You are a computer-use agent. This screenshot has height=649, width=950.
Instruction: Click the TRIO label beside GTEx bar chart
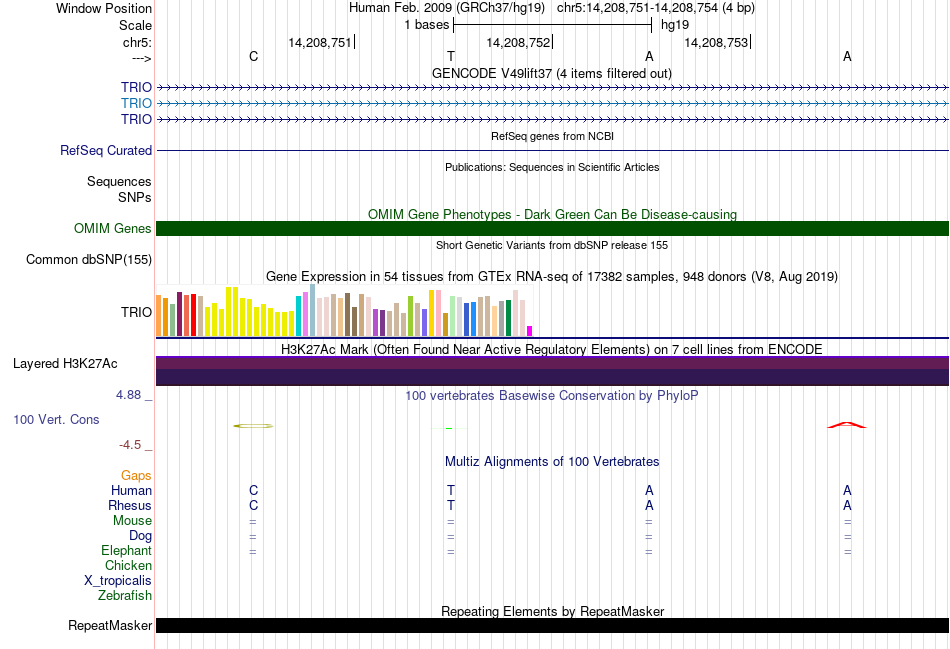(x=136, y=312)
